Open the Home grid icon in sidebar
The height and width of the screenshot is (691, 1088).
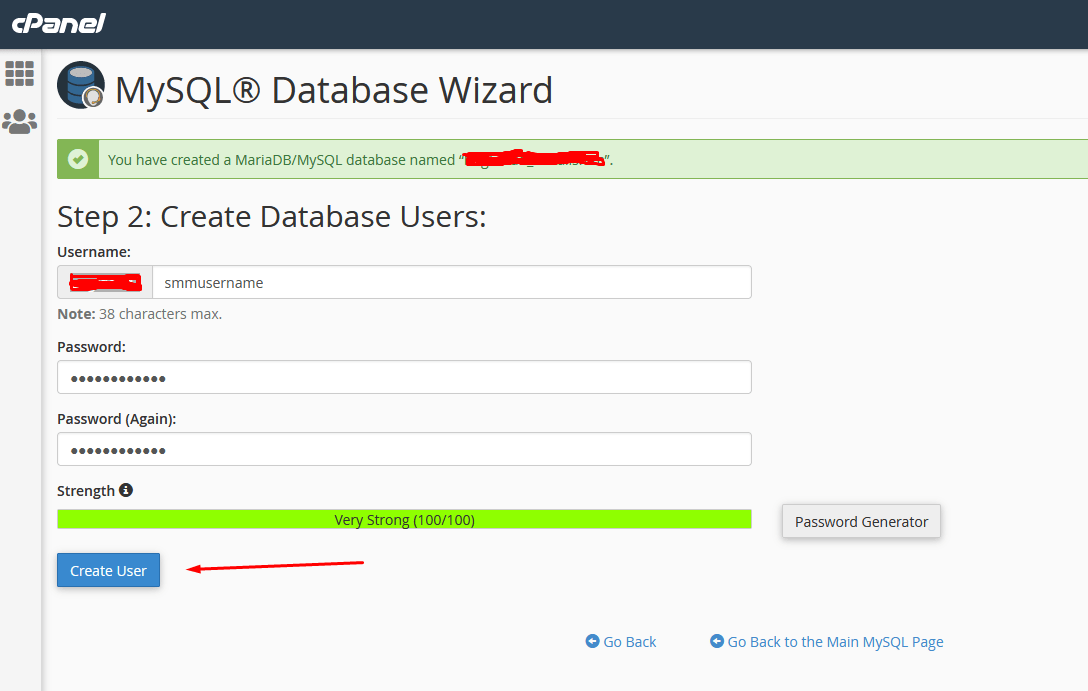click(x=20, y=73)
